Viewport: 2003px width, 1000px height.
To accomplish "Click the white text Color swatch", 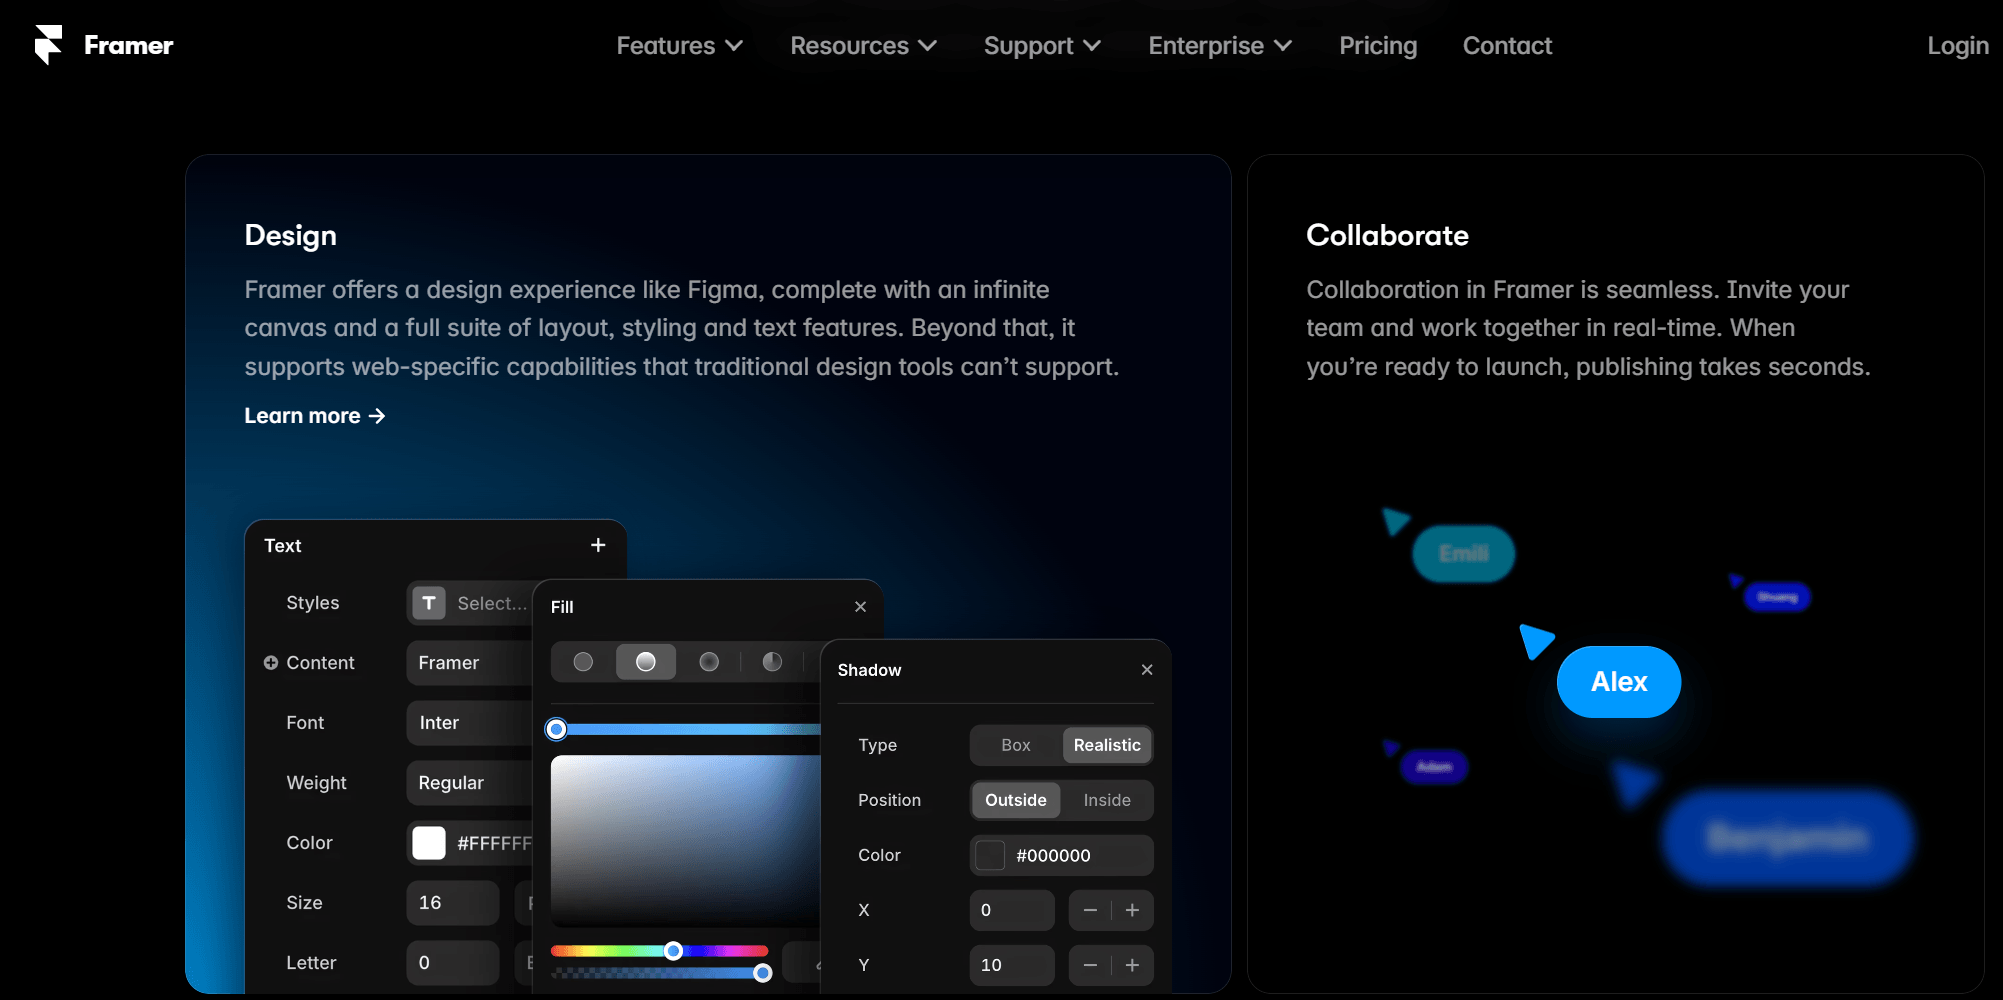I will (429, 843).
